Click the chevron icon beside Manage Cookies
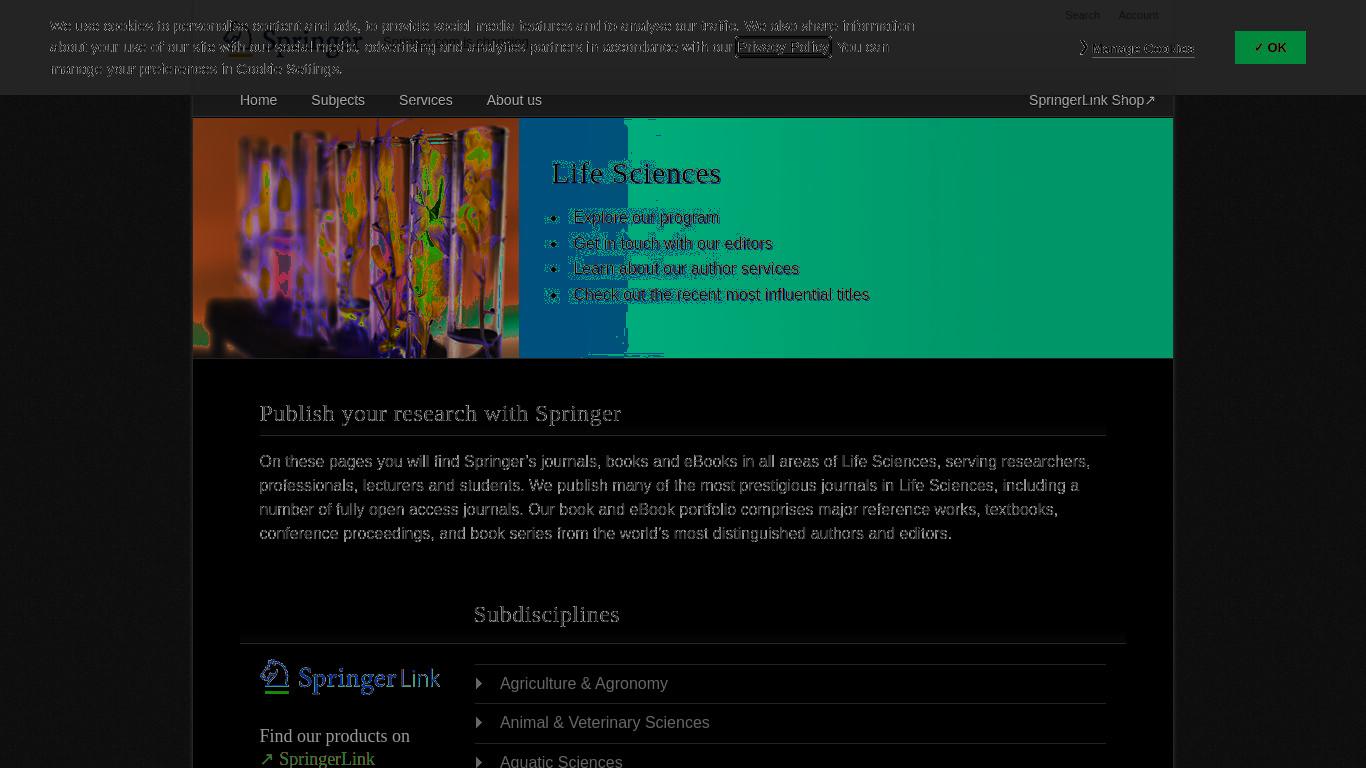 (1084, 48)
